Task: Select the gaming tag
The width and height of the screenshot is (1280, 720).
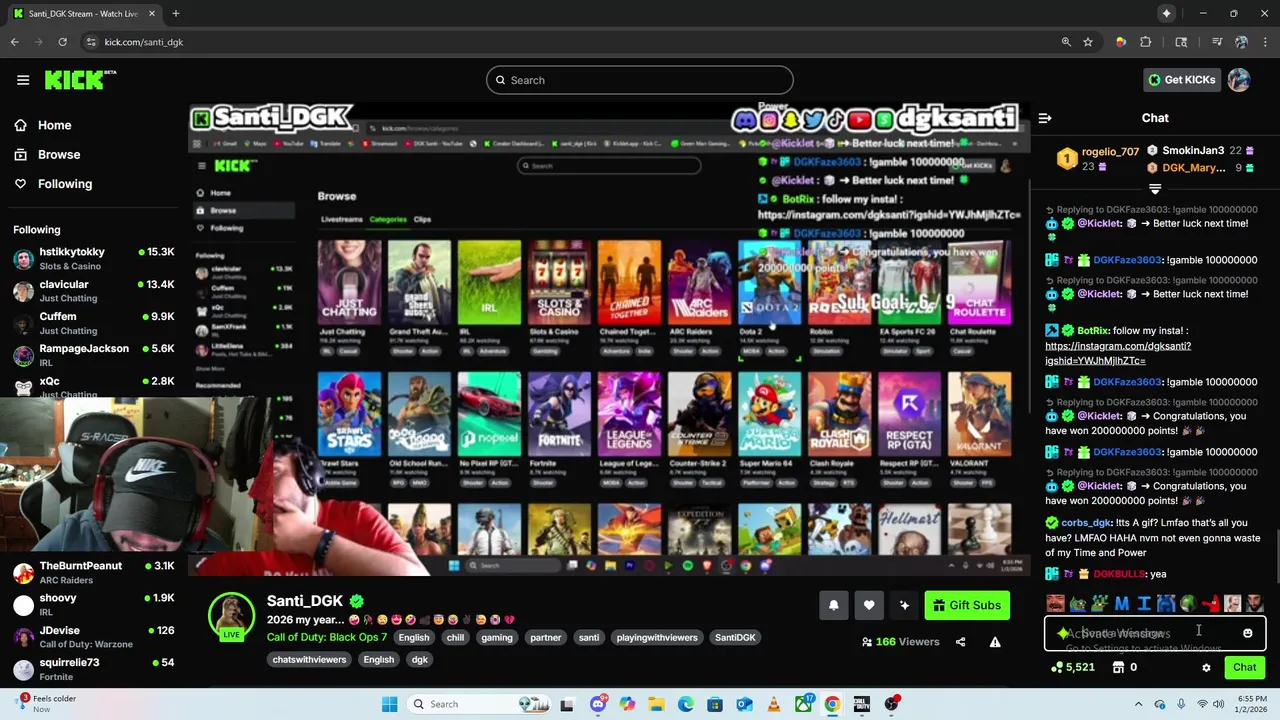Action: coord(496,638)
